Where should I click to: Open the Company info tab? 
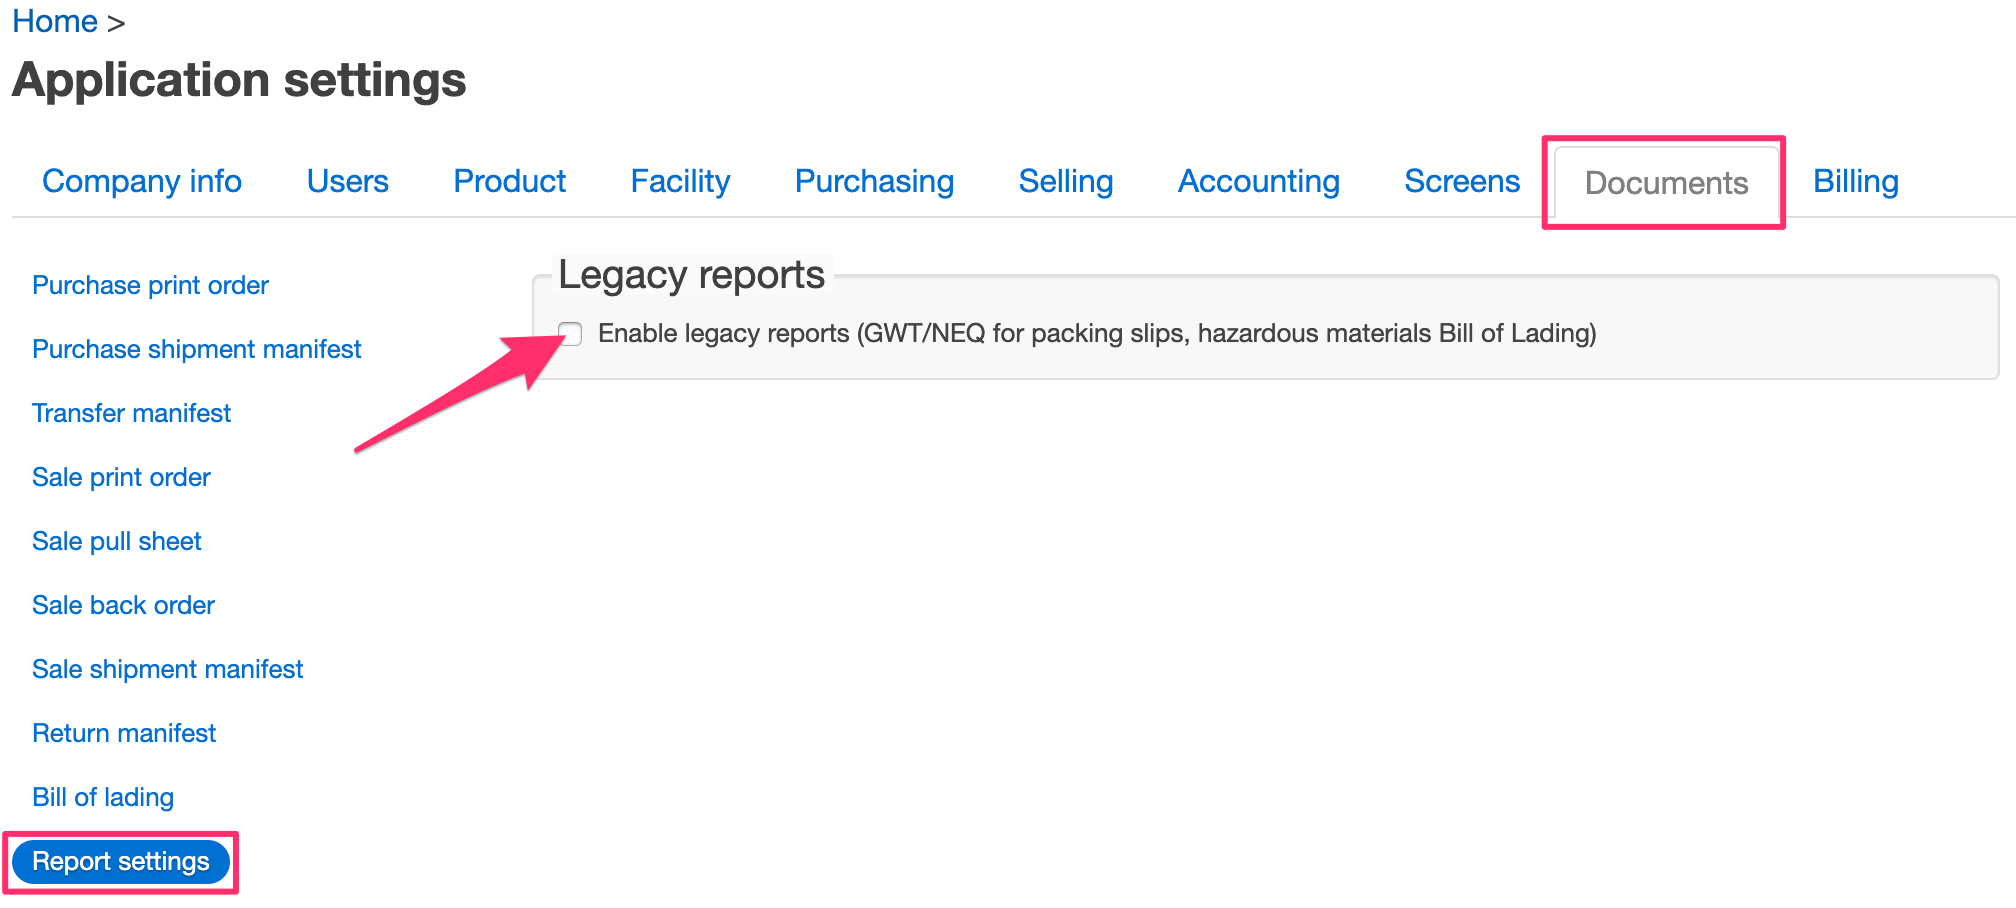pyautogui.click(x=142, y=181)
